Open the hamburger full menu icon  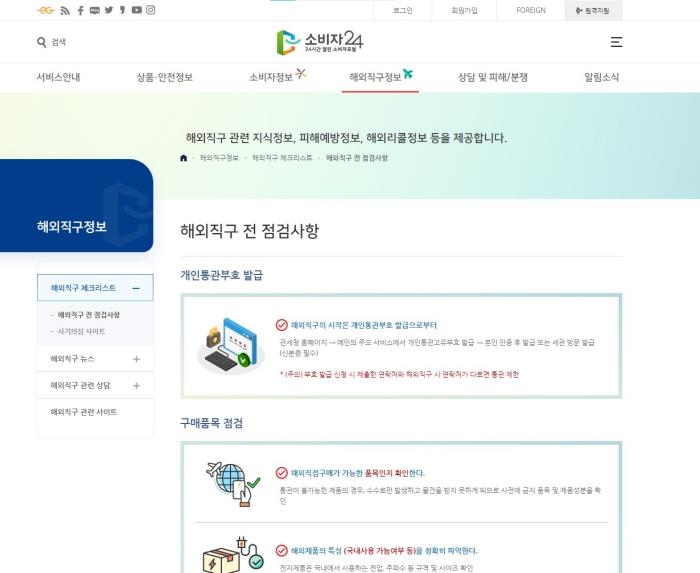pos(616,42)
